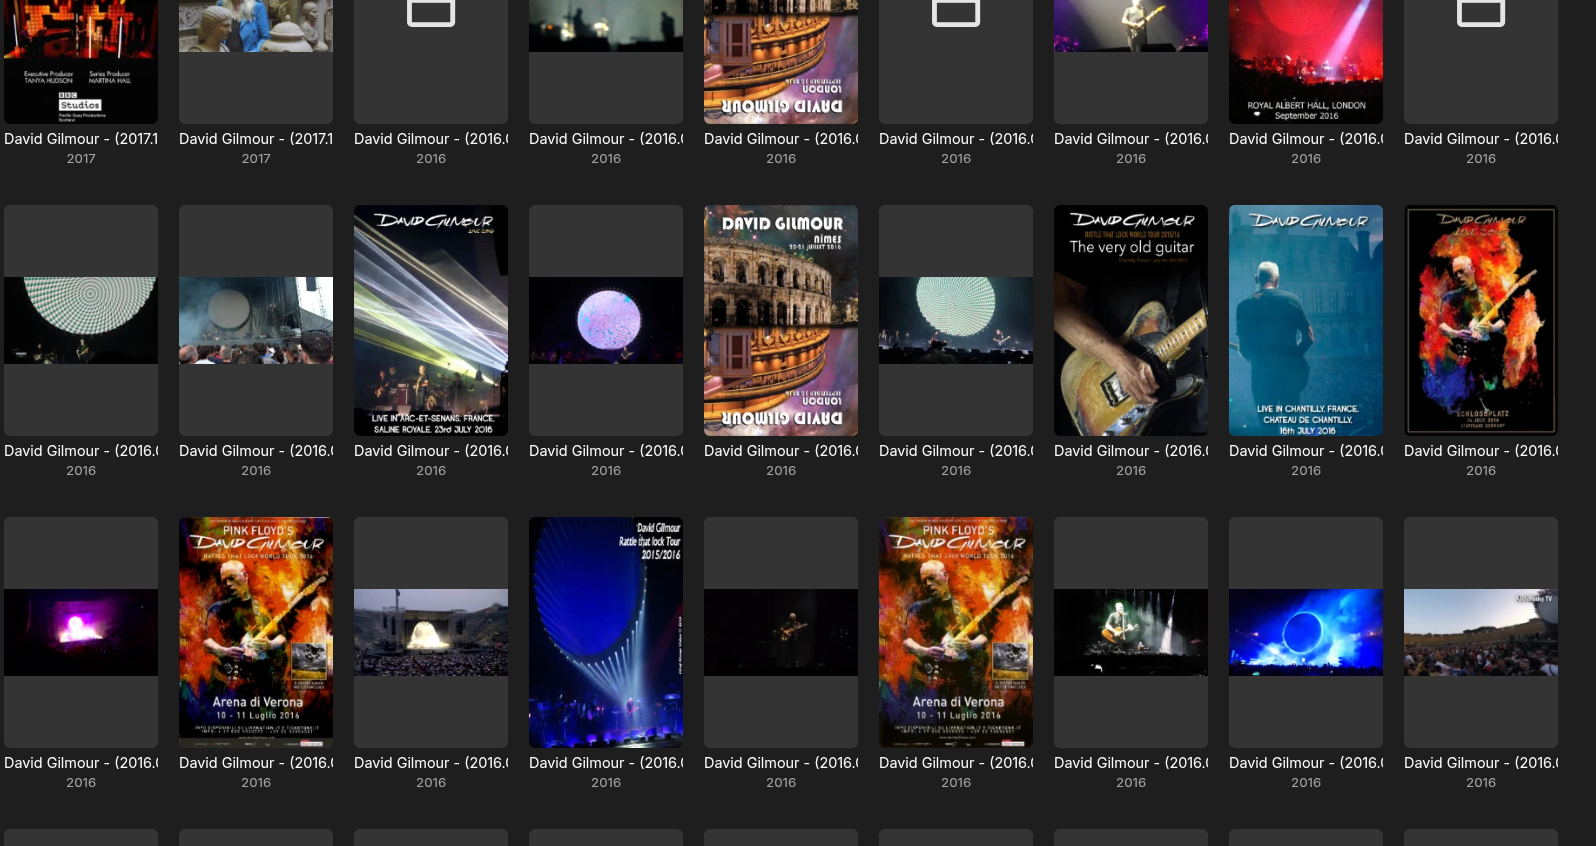Click the 2016 year under the Rattle that lock Tour poster
Screen dimensions: 1596x846
tap(606, 783)
